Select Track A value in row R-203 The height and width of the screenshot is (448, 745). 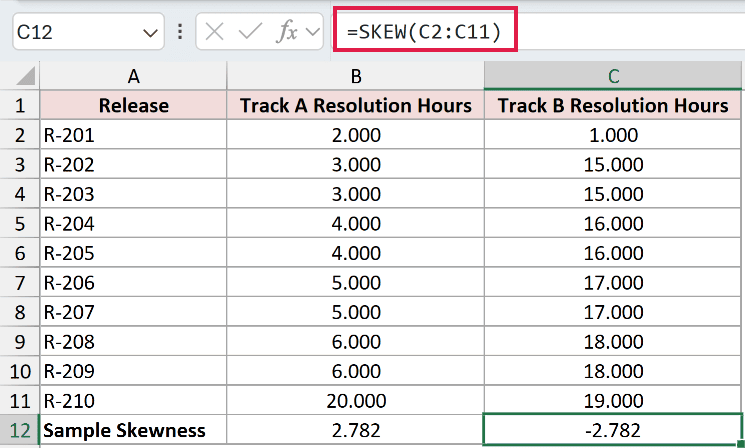(x=355, y=194)
